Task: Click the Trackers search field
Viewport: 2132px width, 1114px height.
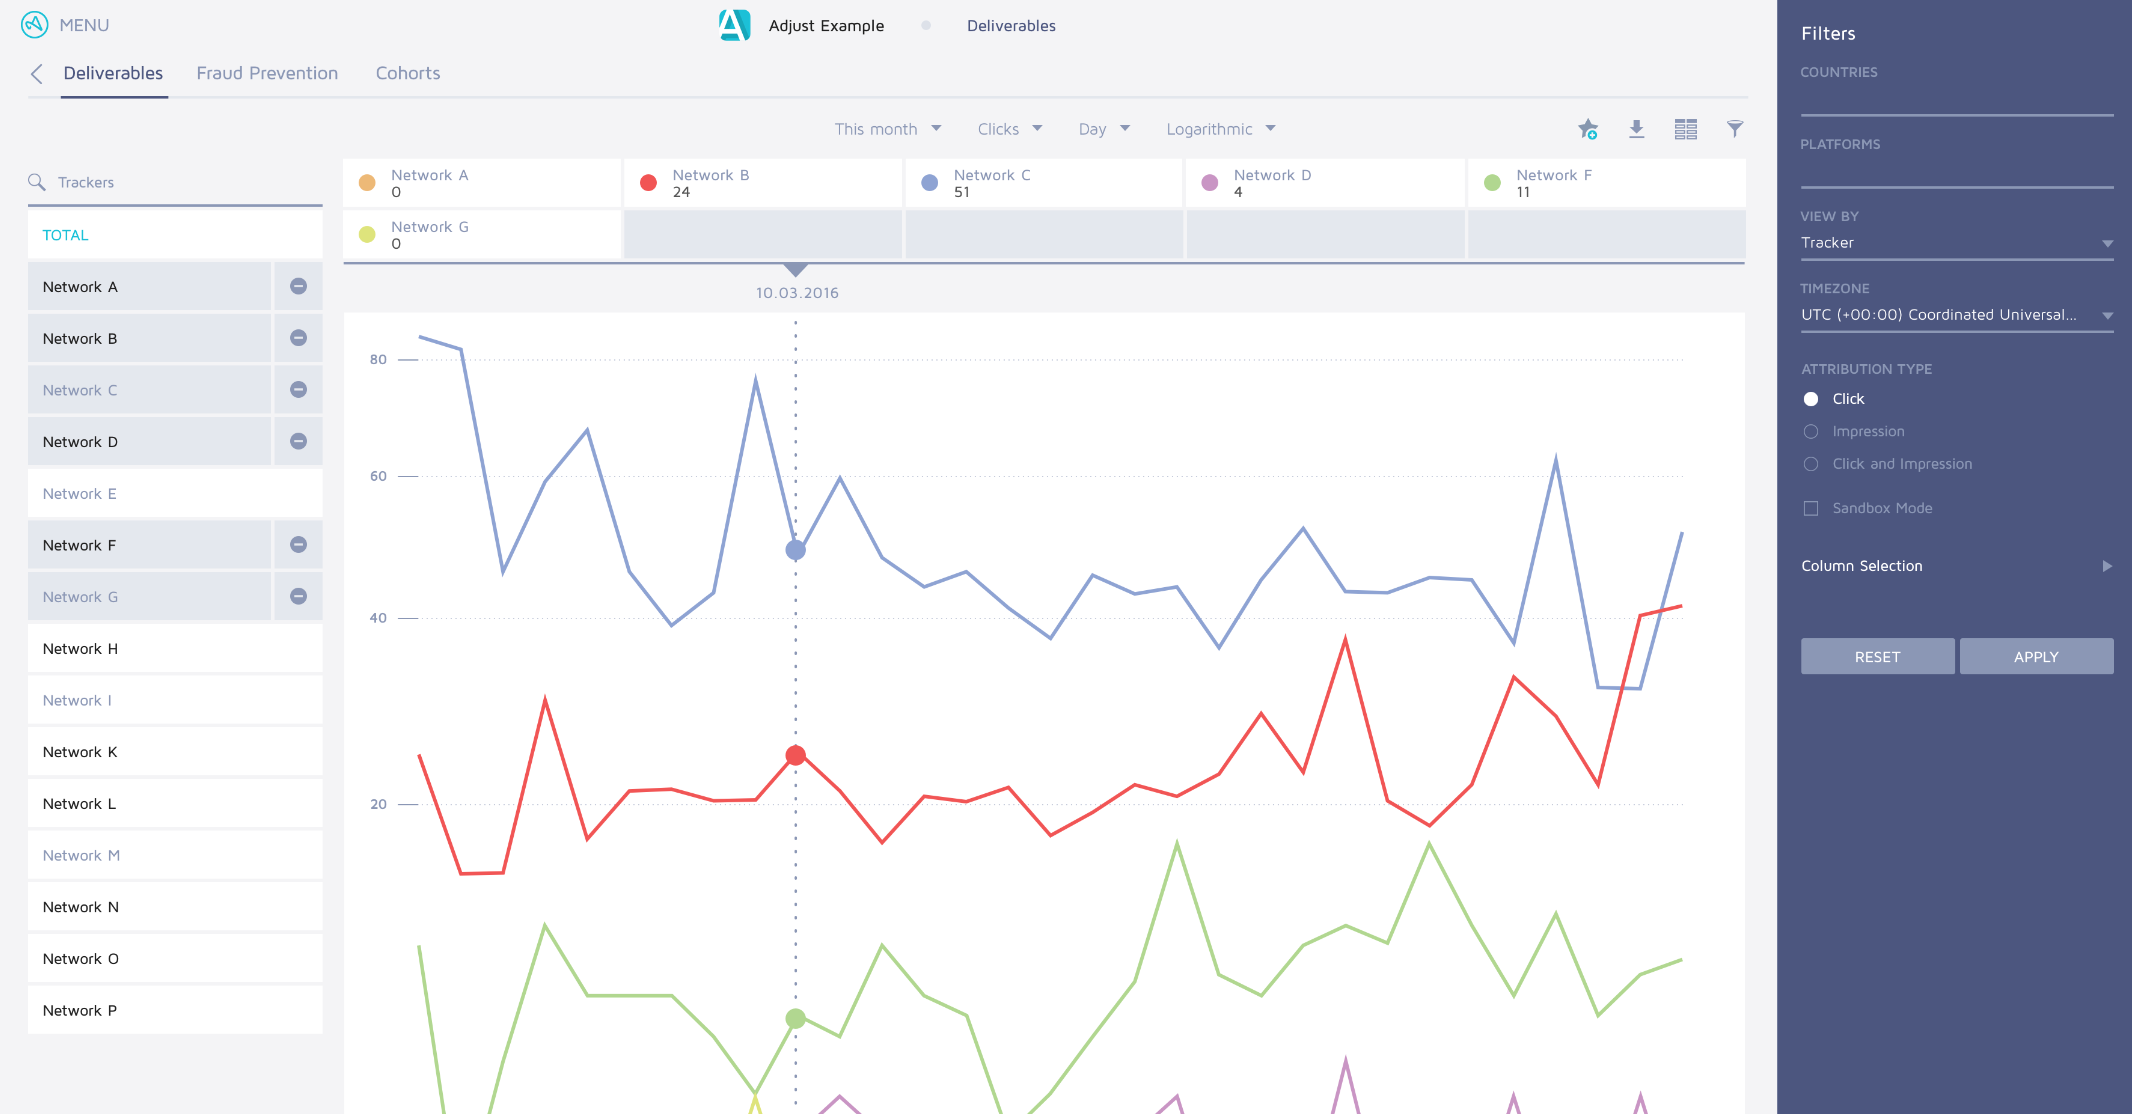Action: click(x=175, y=182)
